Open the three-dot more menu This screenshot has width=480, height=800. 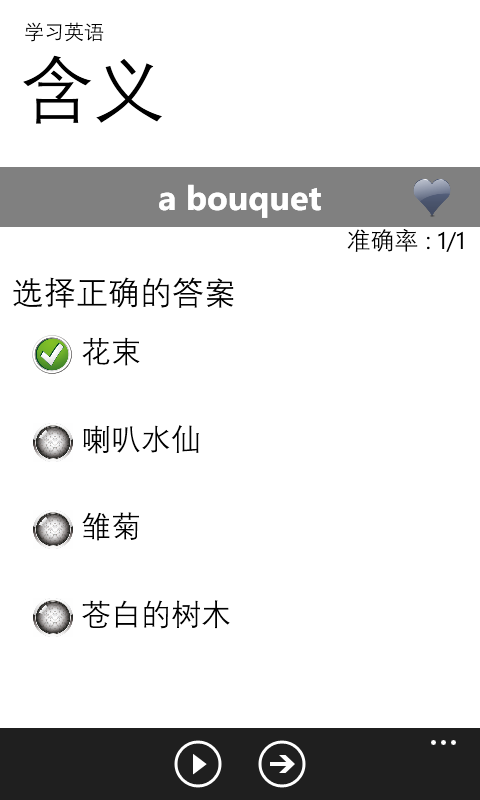(443, 742)
